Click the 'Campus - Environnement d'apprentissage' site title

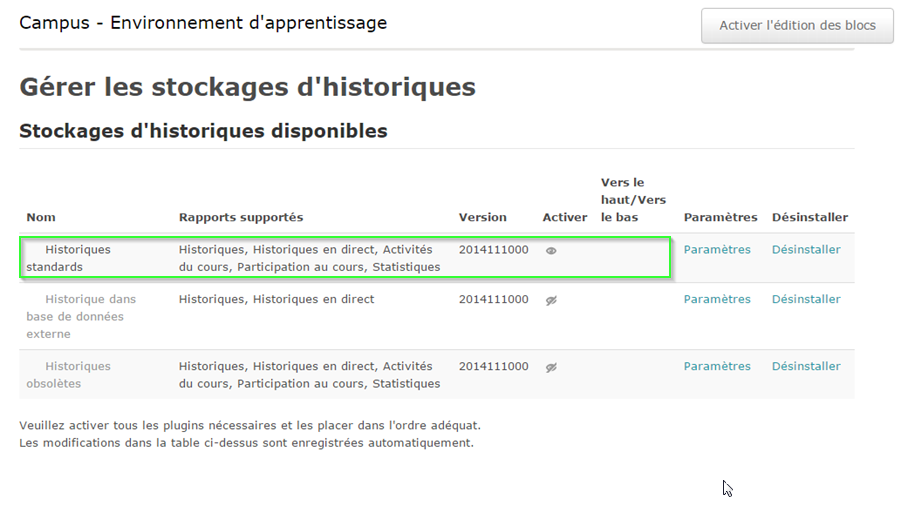click(203, 23)
